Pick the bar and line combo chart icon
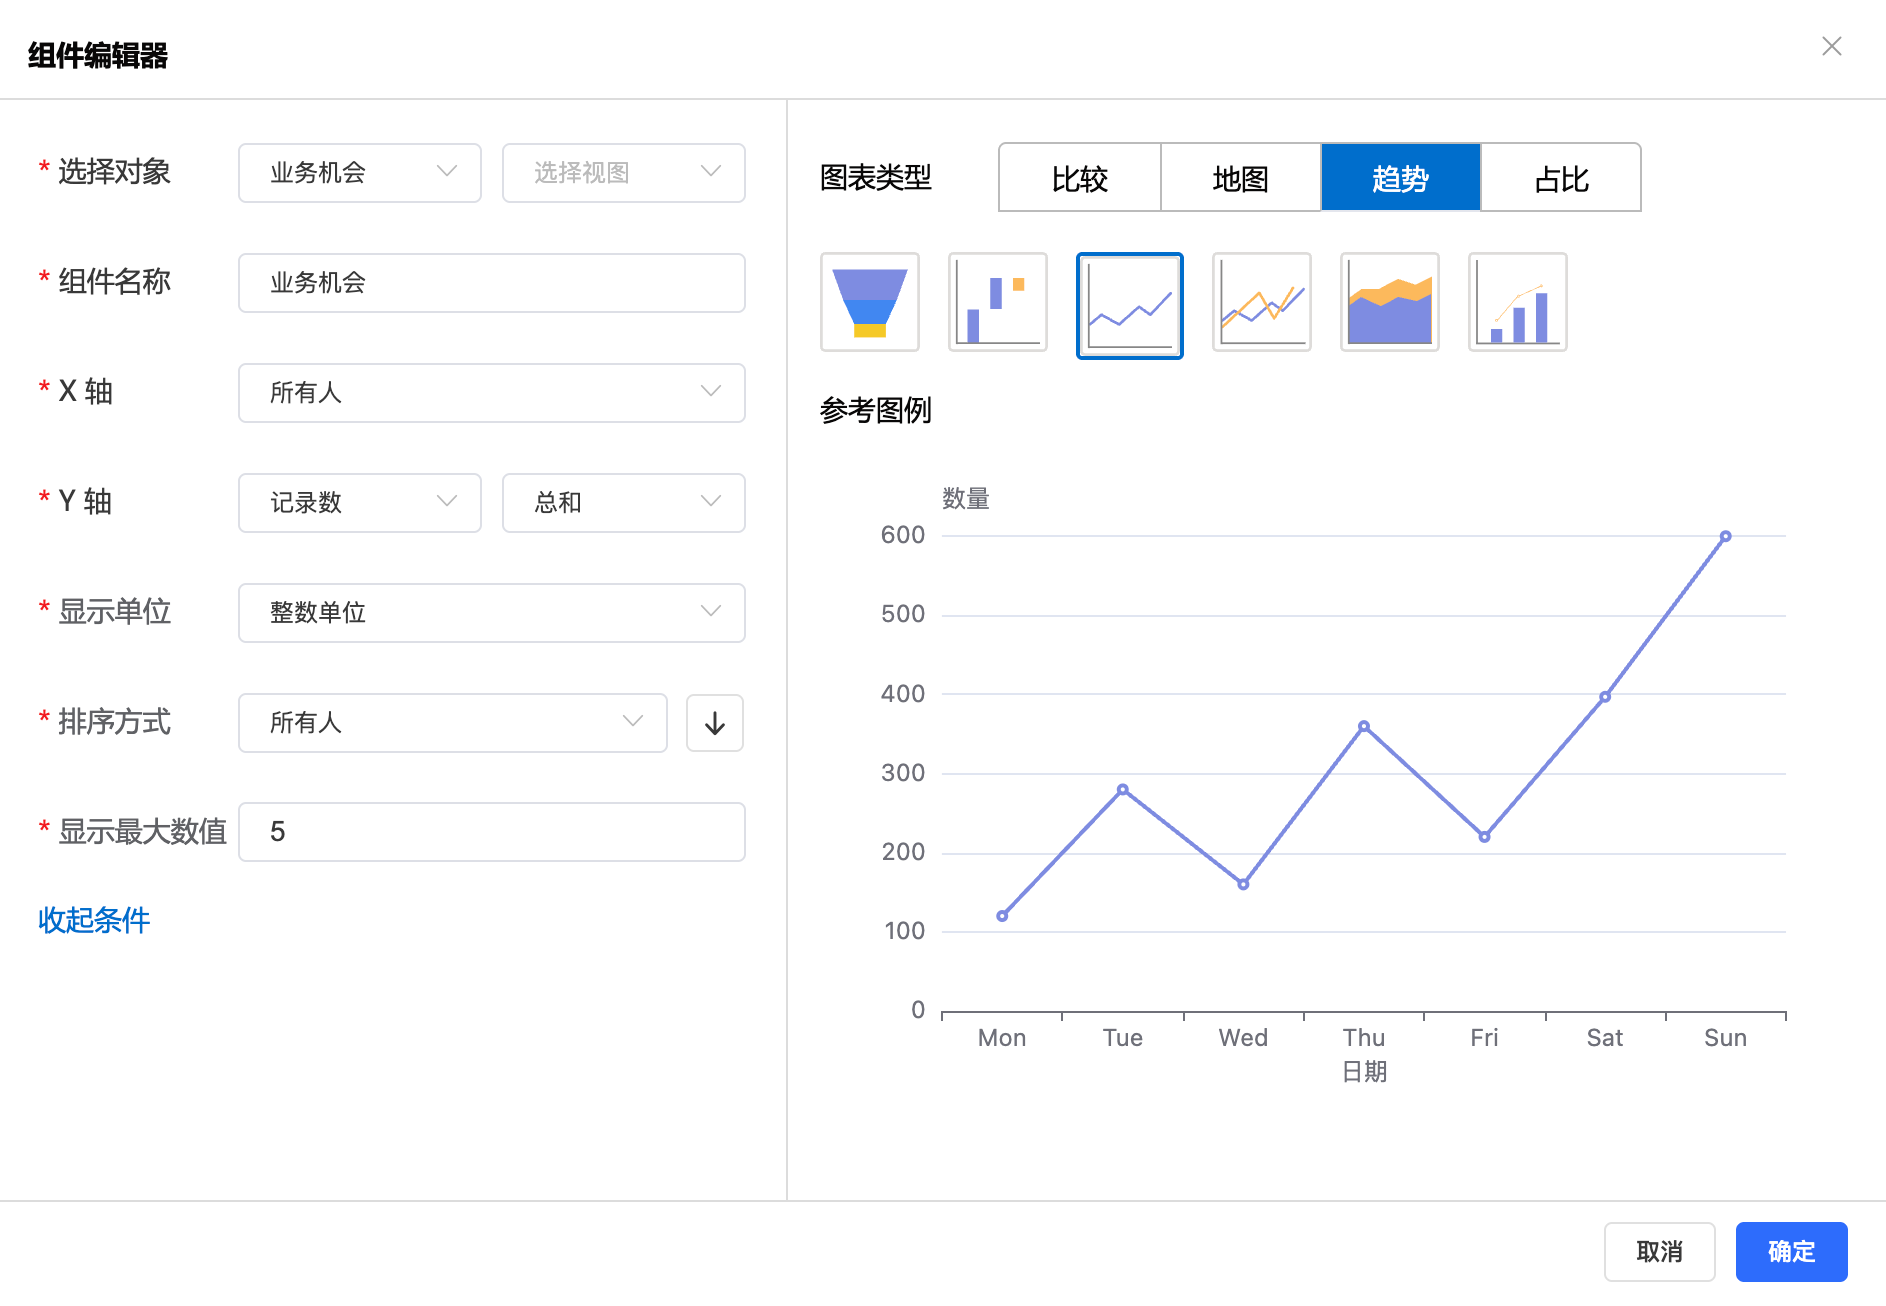Screen dimensions: 1886x1306 1517,302
